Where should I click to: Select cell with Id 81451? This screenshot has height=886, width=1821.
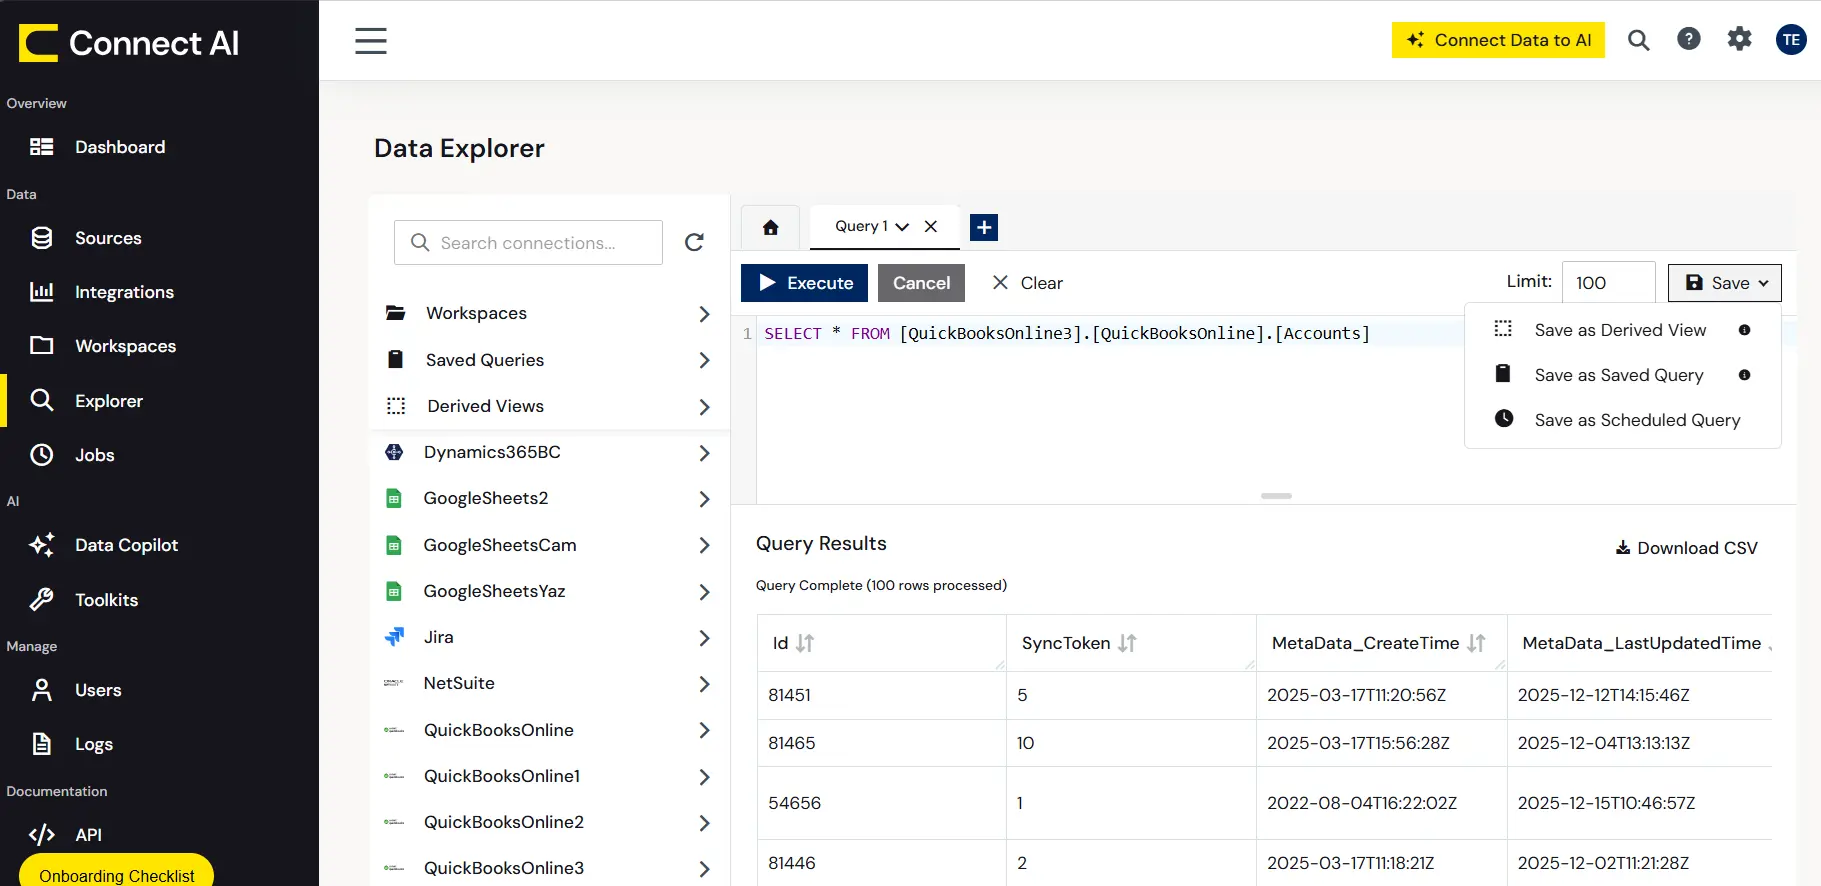882,695
